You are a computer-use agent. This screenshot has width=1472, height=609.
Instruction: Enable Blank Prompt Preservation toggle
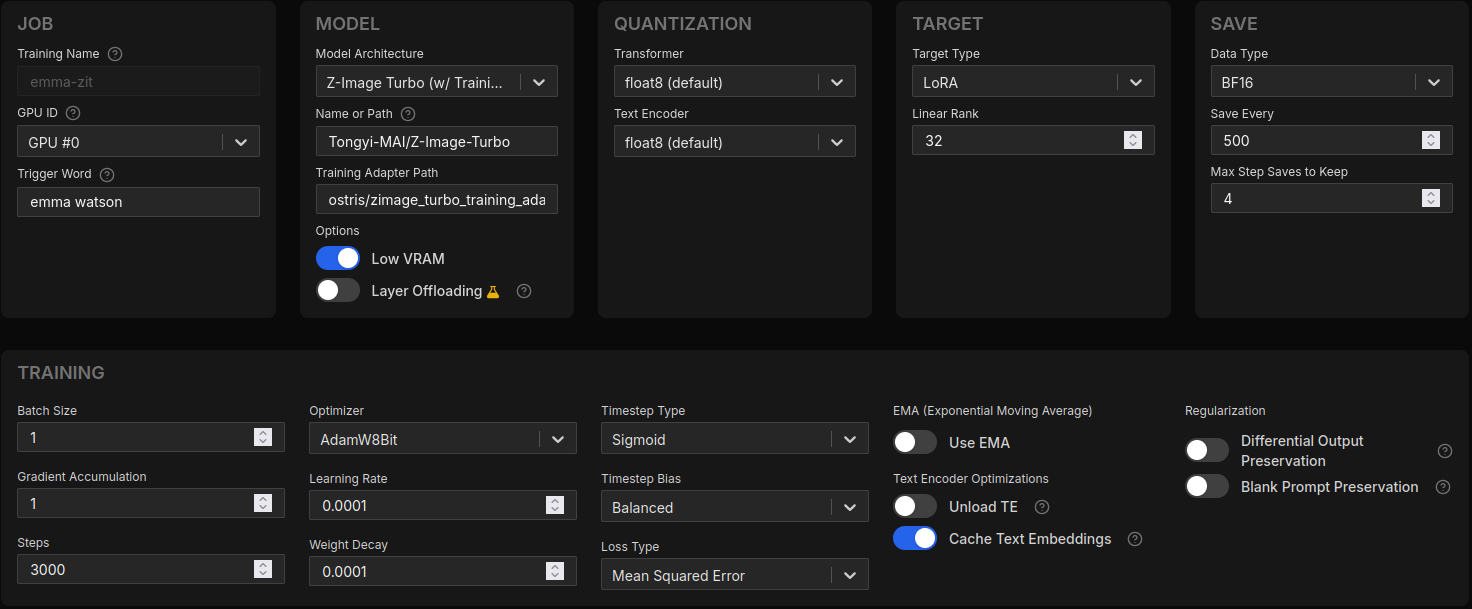(x=1207, y=486)
